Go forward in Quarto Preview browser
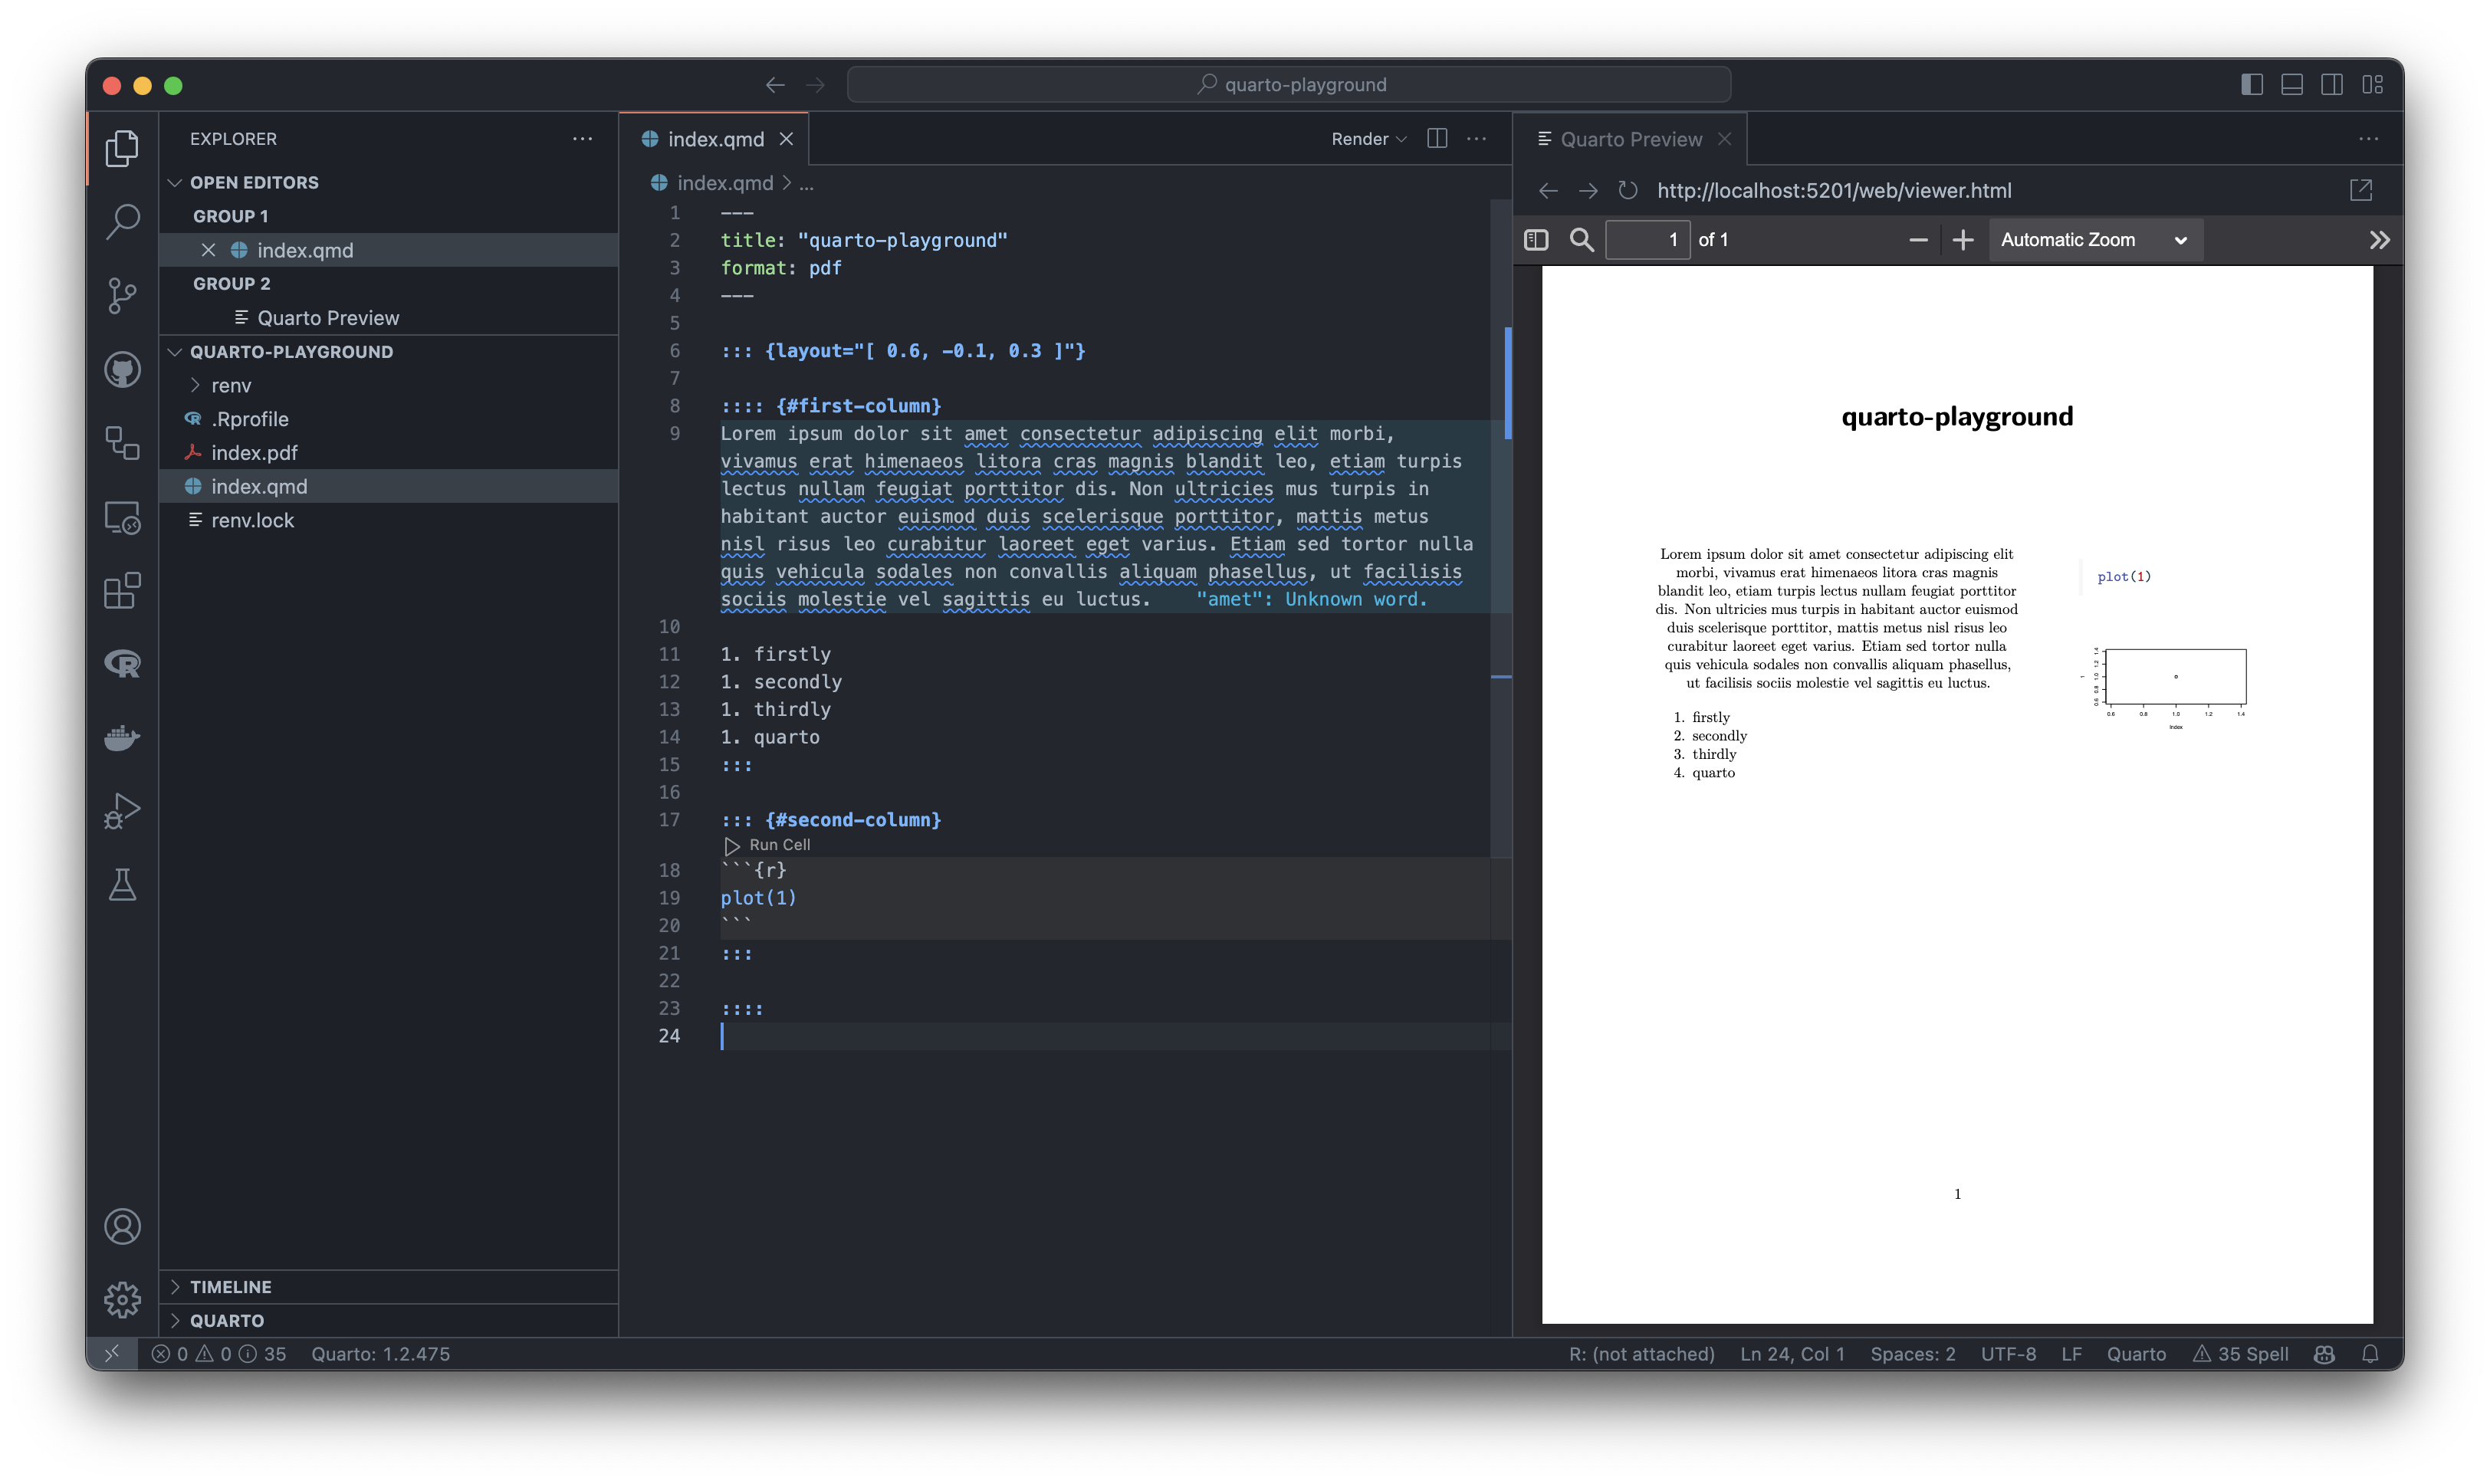Image resolution: width=2490 pixels, height=1484 pixels. 1588,190
